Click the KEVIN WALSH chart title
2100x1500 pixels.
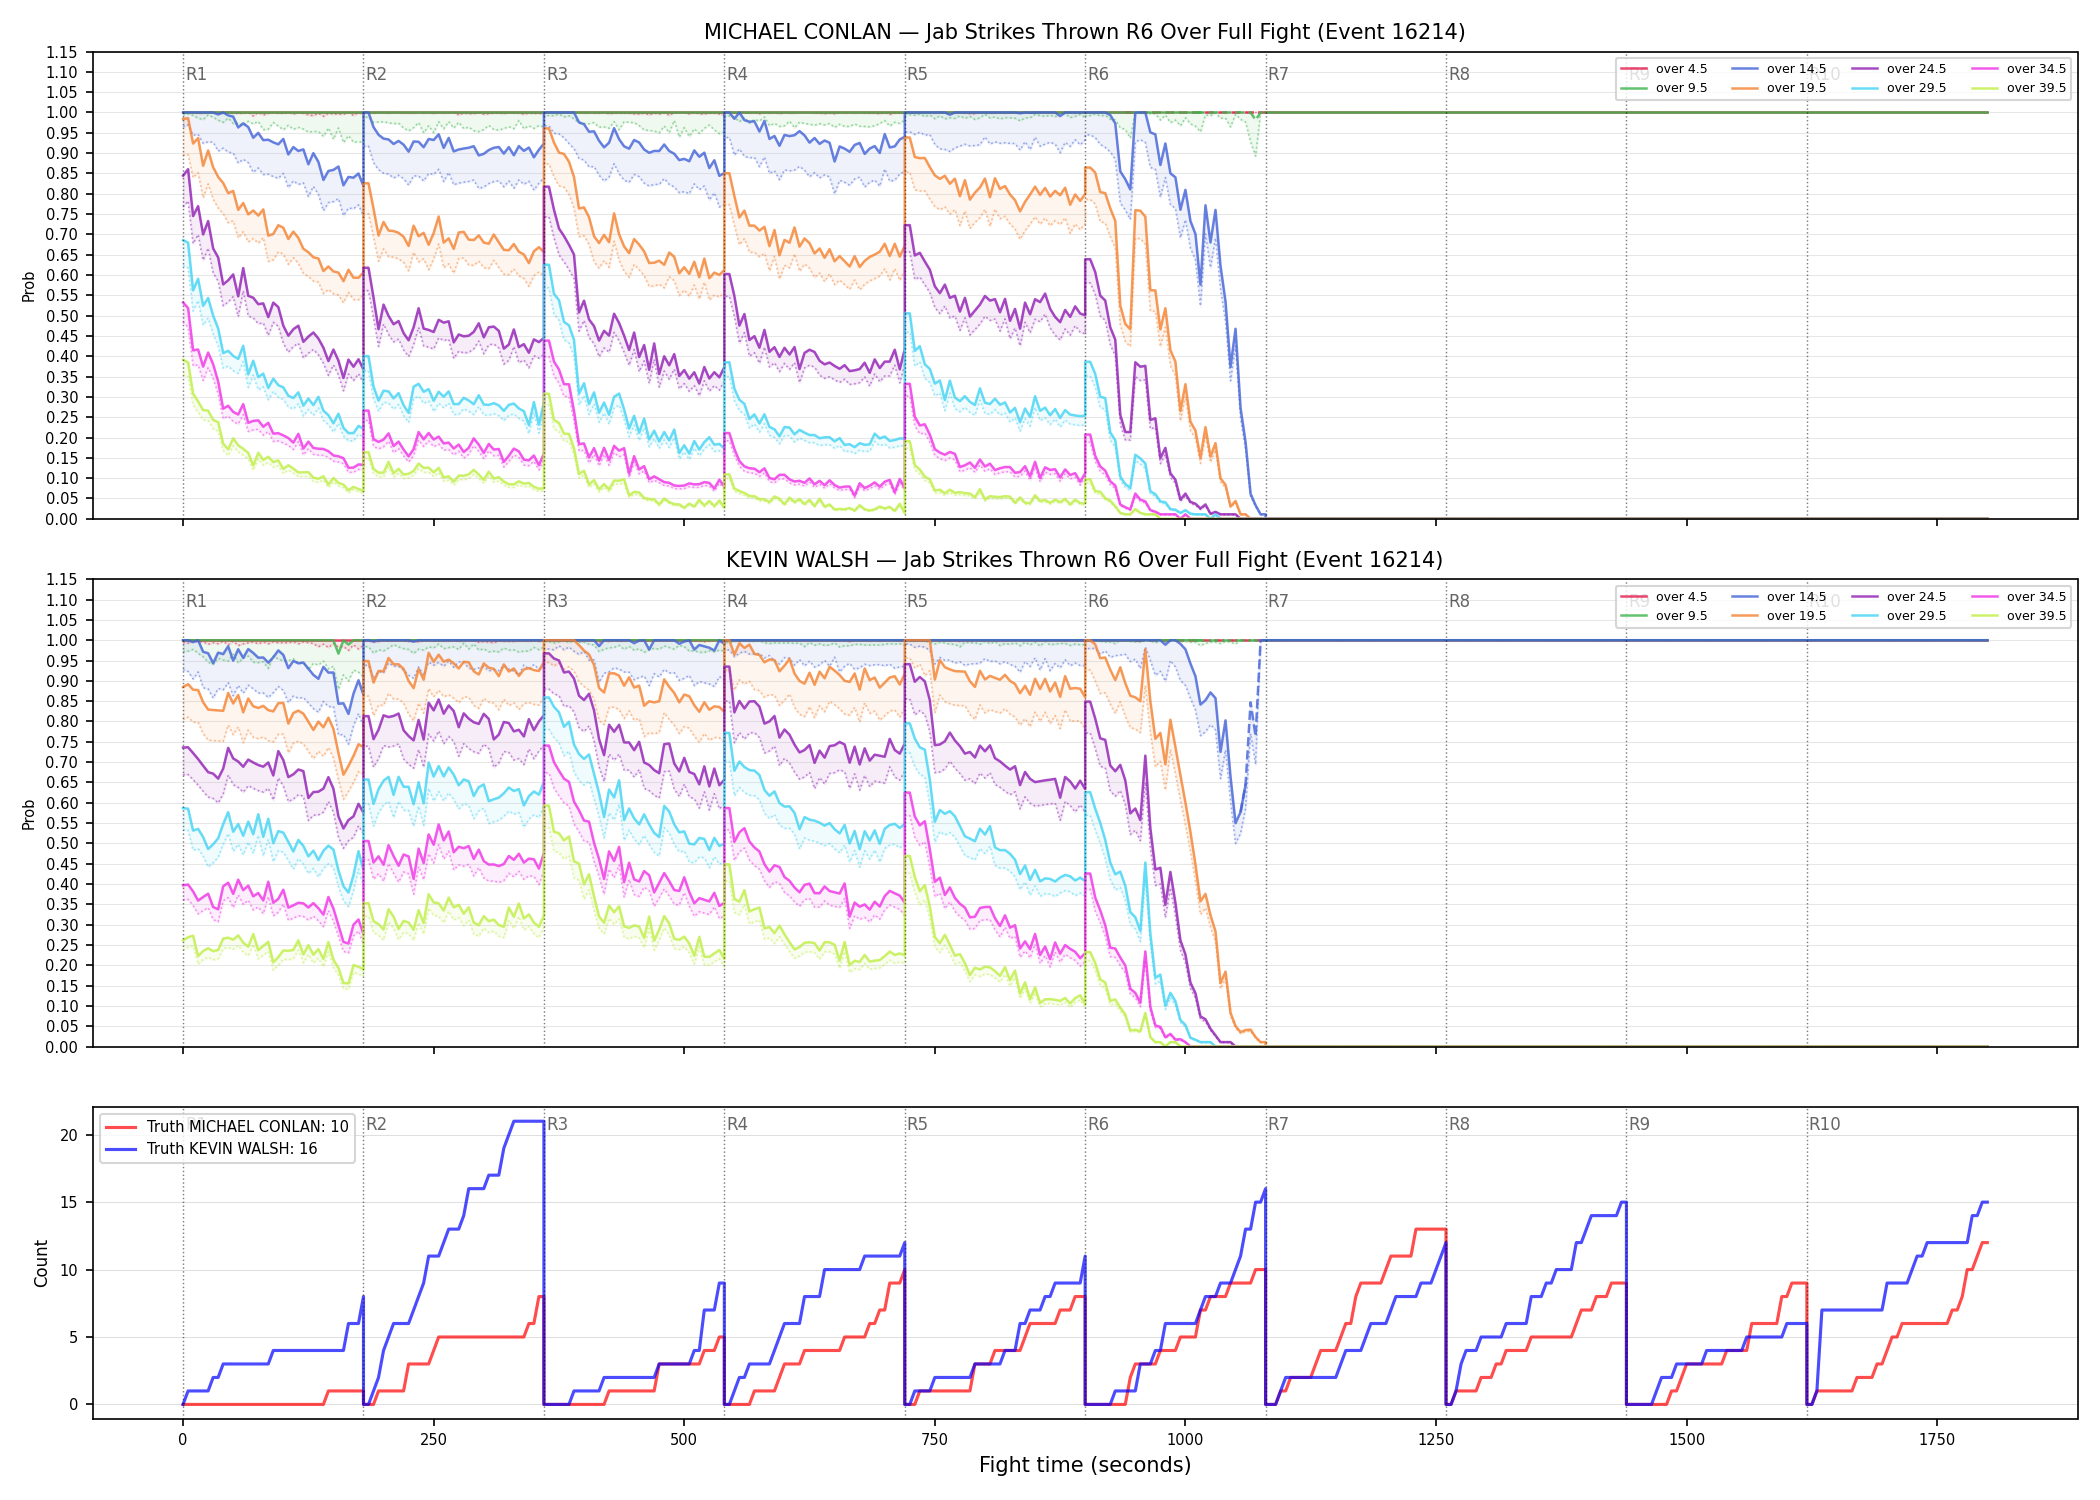point(1084,560)
